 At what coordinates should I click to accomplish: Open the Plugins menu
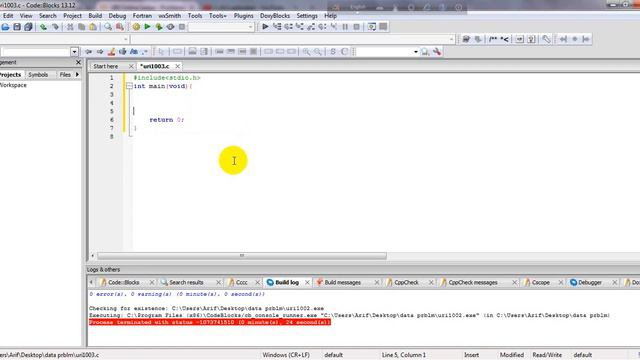[243, 16]
